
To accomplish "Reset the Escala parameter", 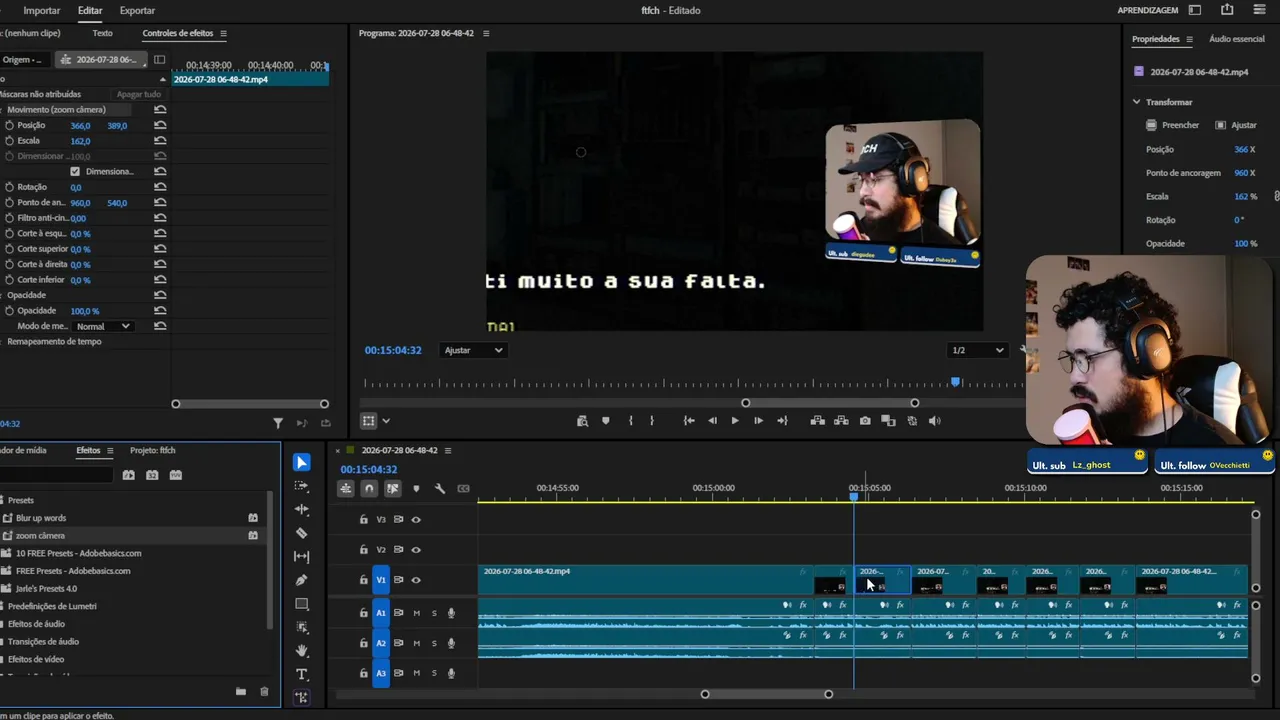I will [160, 141].
